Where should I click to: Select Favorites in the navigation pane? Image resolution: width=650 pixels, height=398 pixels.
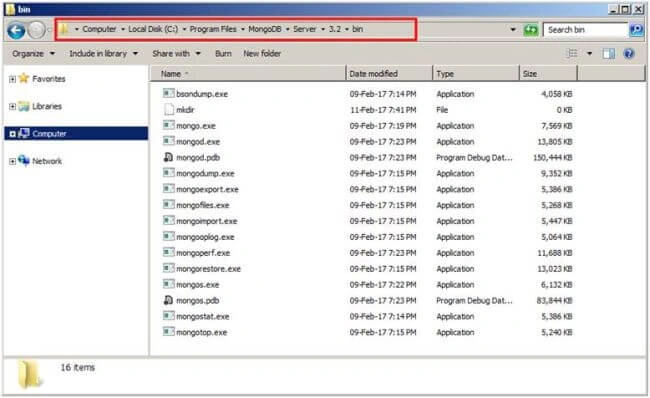pos(49,79)
